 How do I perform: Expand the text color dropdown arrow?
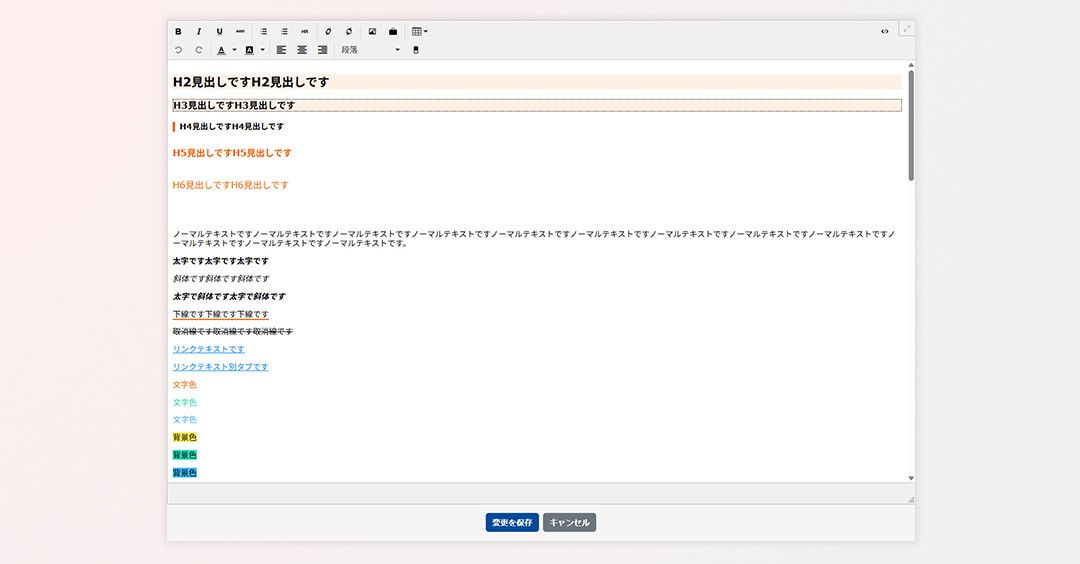234,50
